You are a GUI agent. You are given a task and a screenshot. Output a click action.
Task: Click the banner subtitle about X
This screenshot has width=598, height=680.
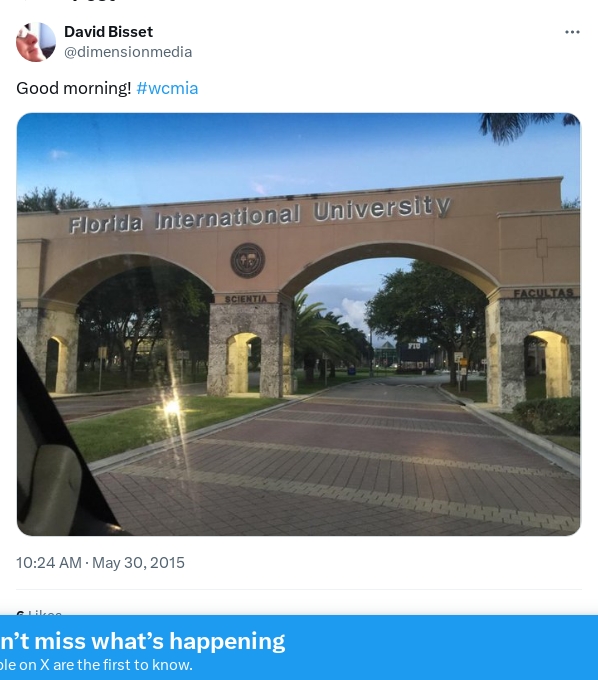96,665
